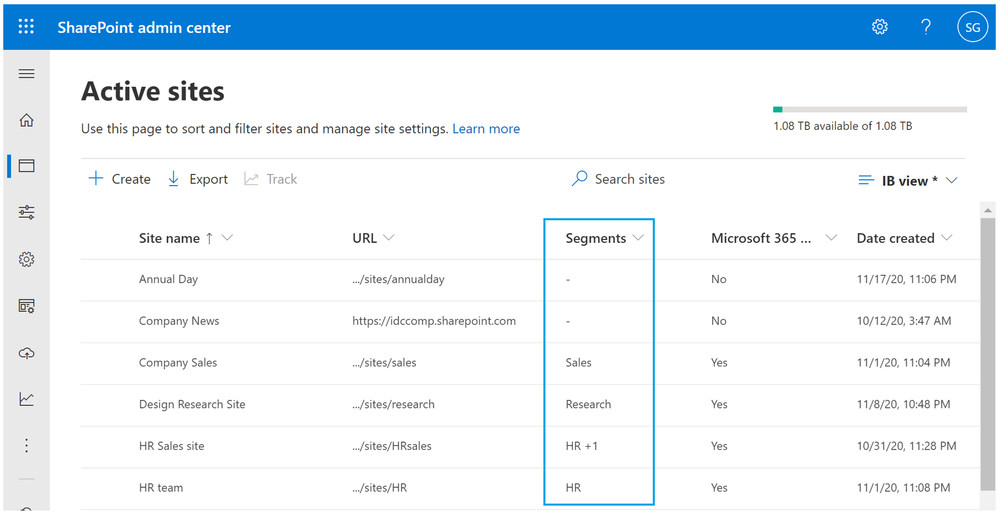Open Settings gear icon in sidebar
This screenshot has height=514, width=999.
(x=26, y=259)
